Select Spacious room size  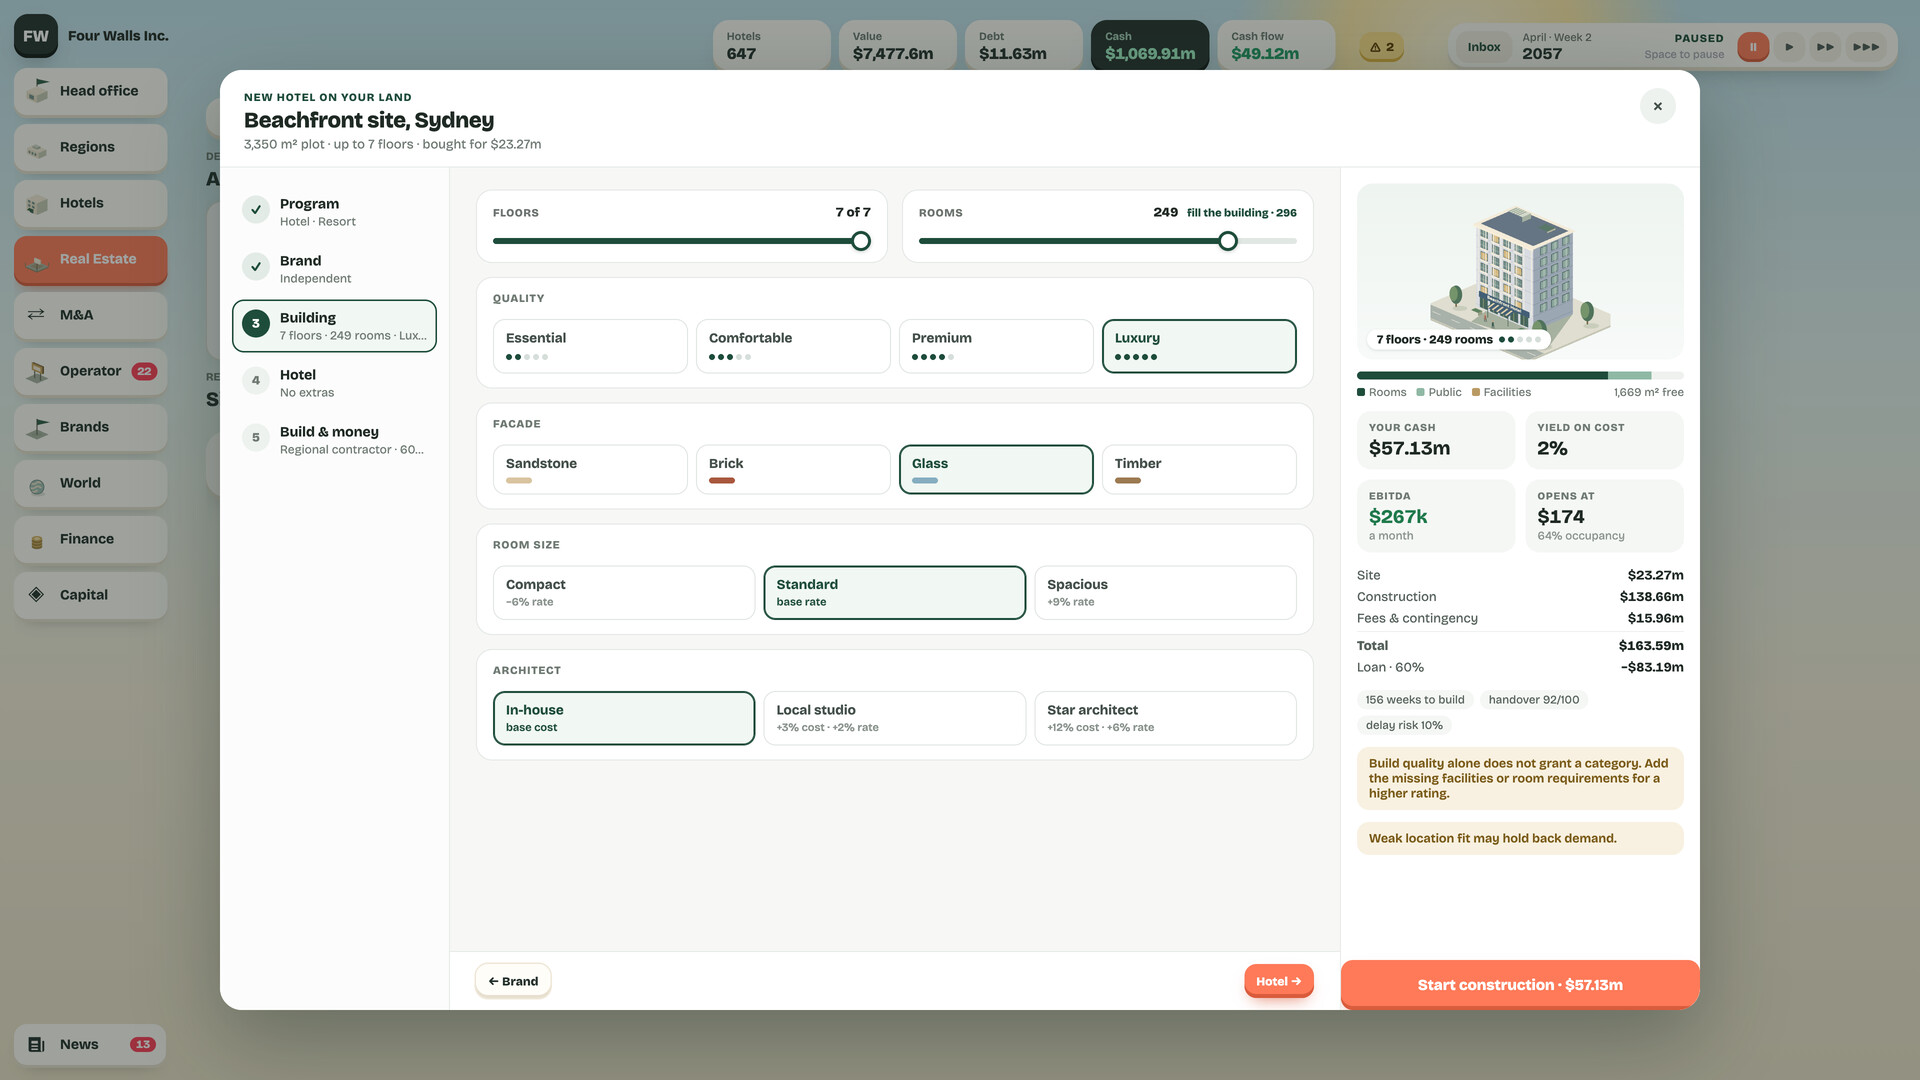[1165, 593]
